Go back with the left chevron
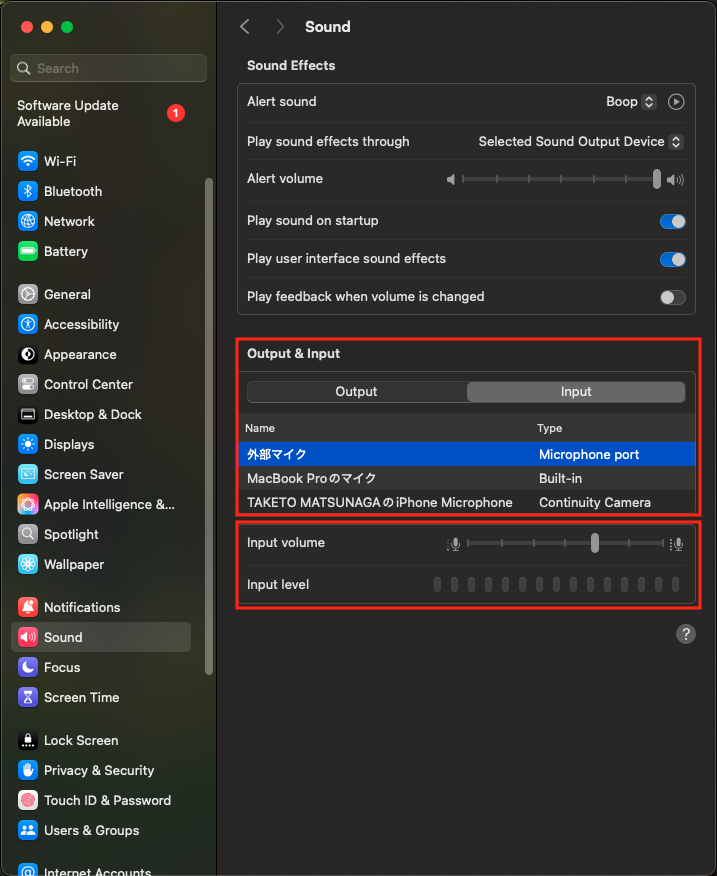 click(x=245, y=27)
